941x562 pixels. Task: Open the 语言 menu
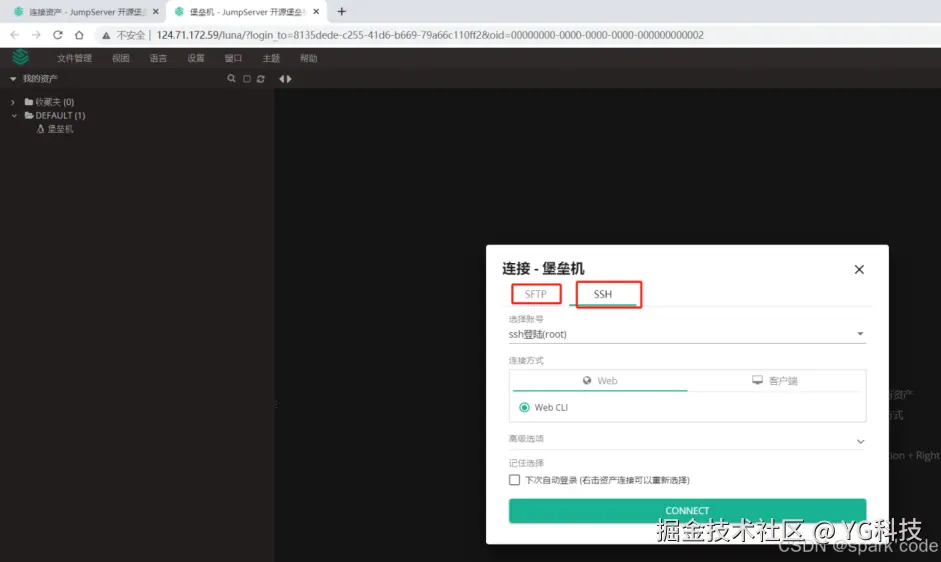click(158, 58)
